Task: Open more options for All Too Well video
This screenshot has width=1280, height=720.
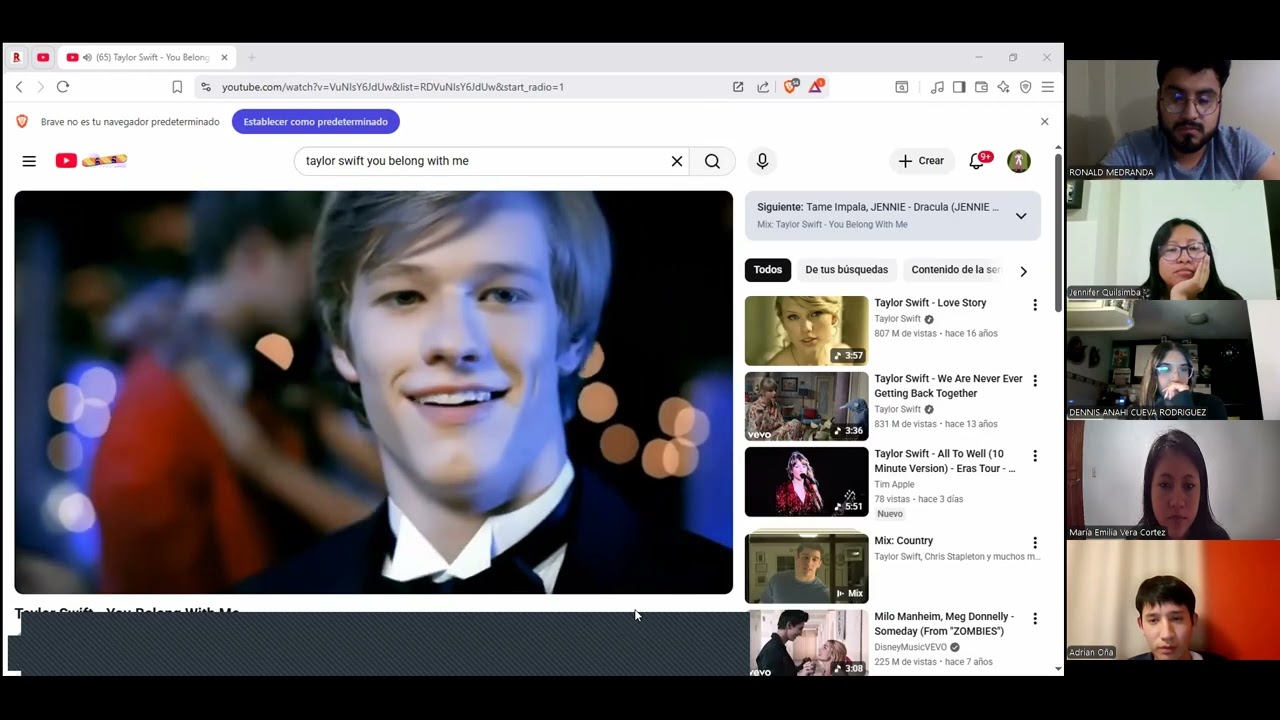Action: pos(1035,456)
